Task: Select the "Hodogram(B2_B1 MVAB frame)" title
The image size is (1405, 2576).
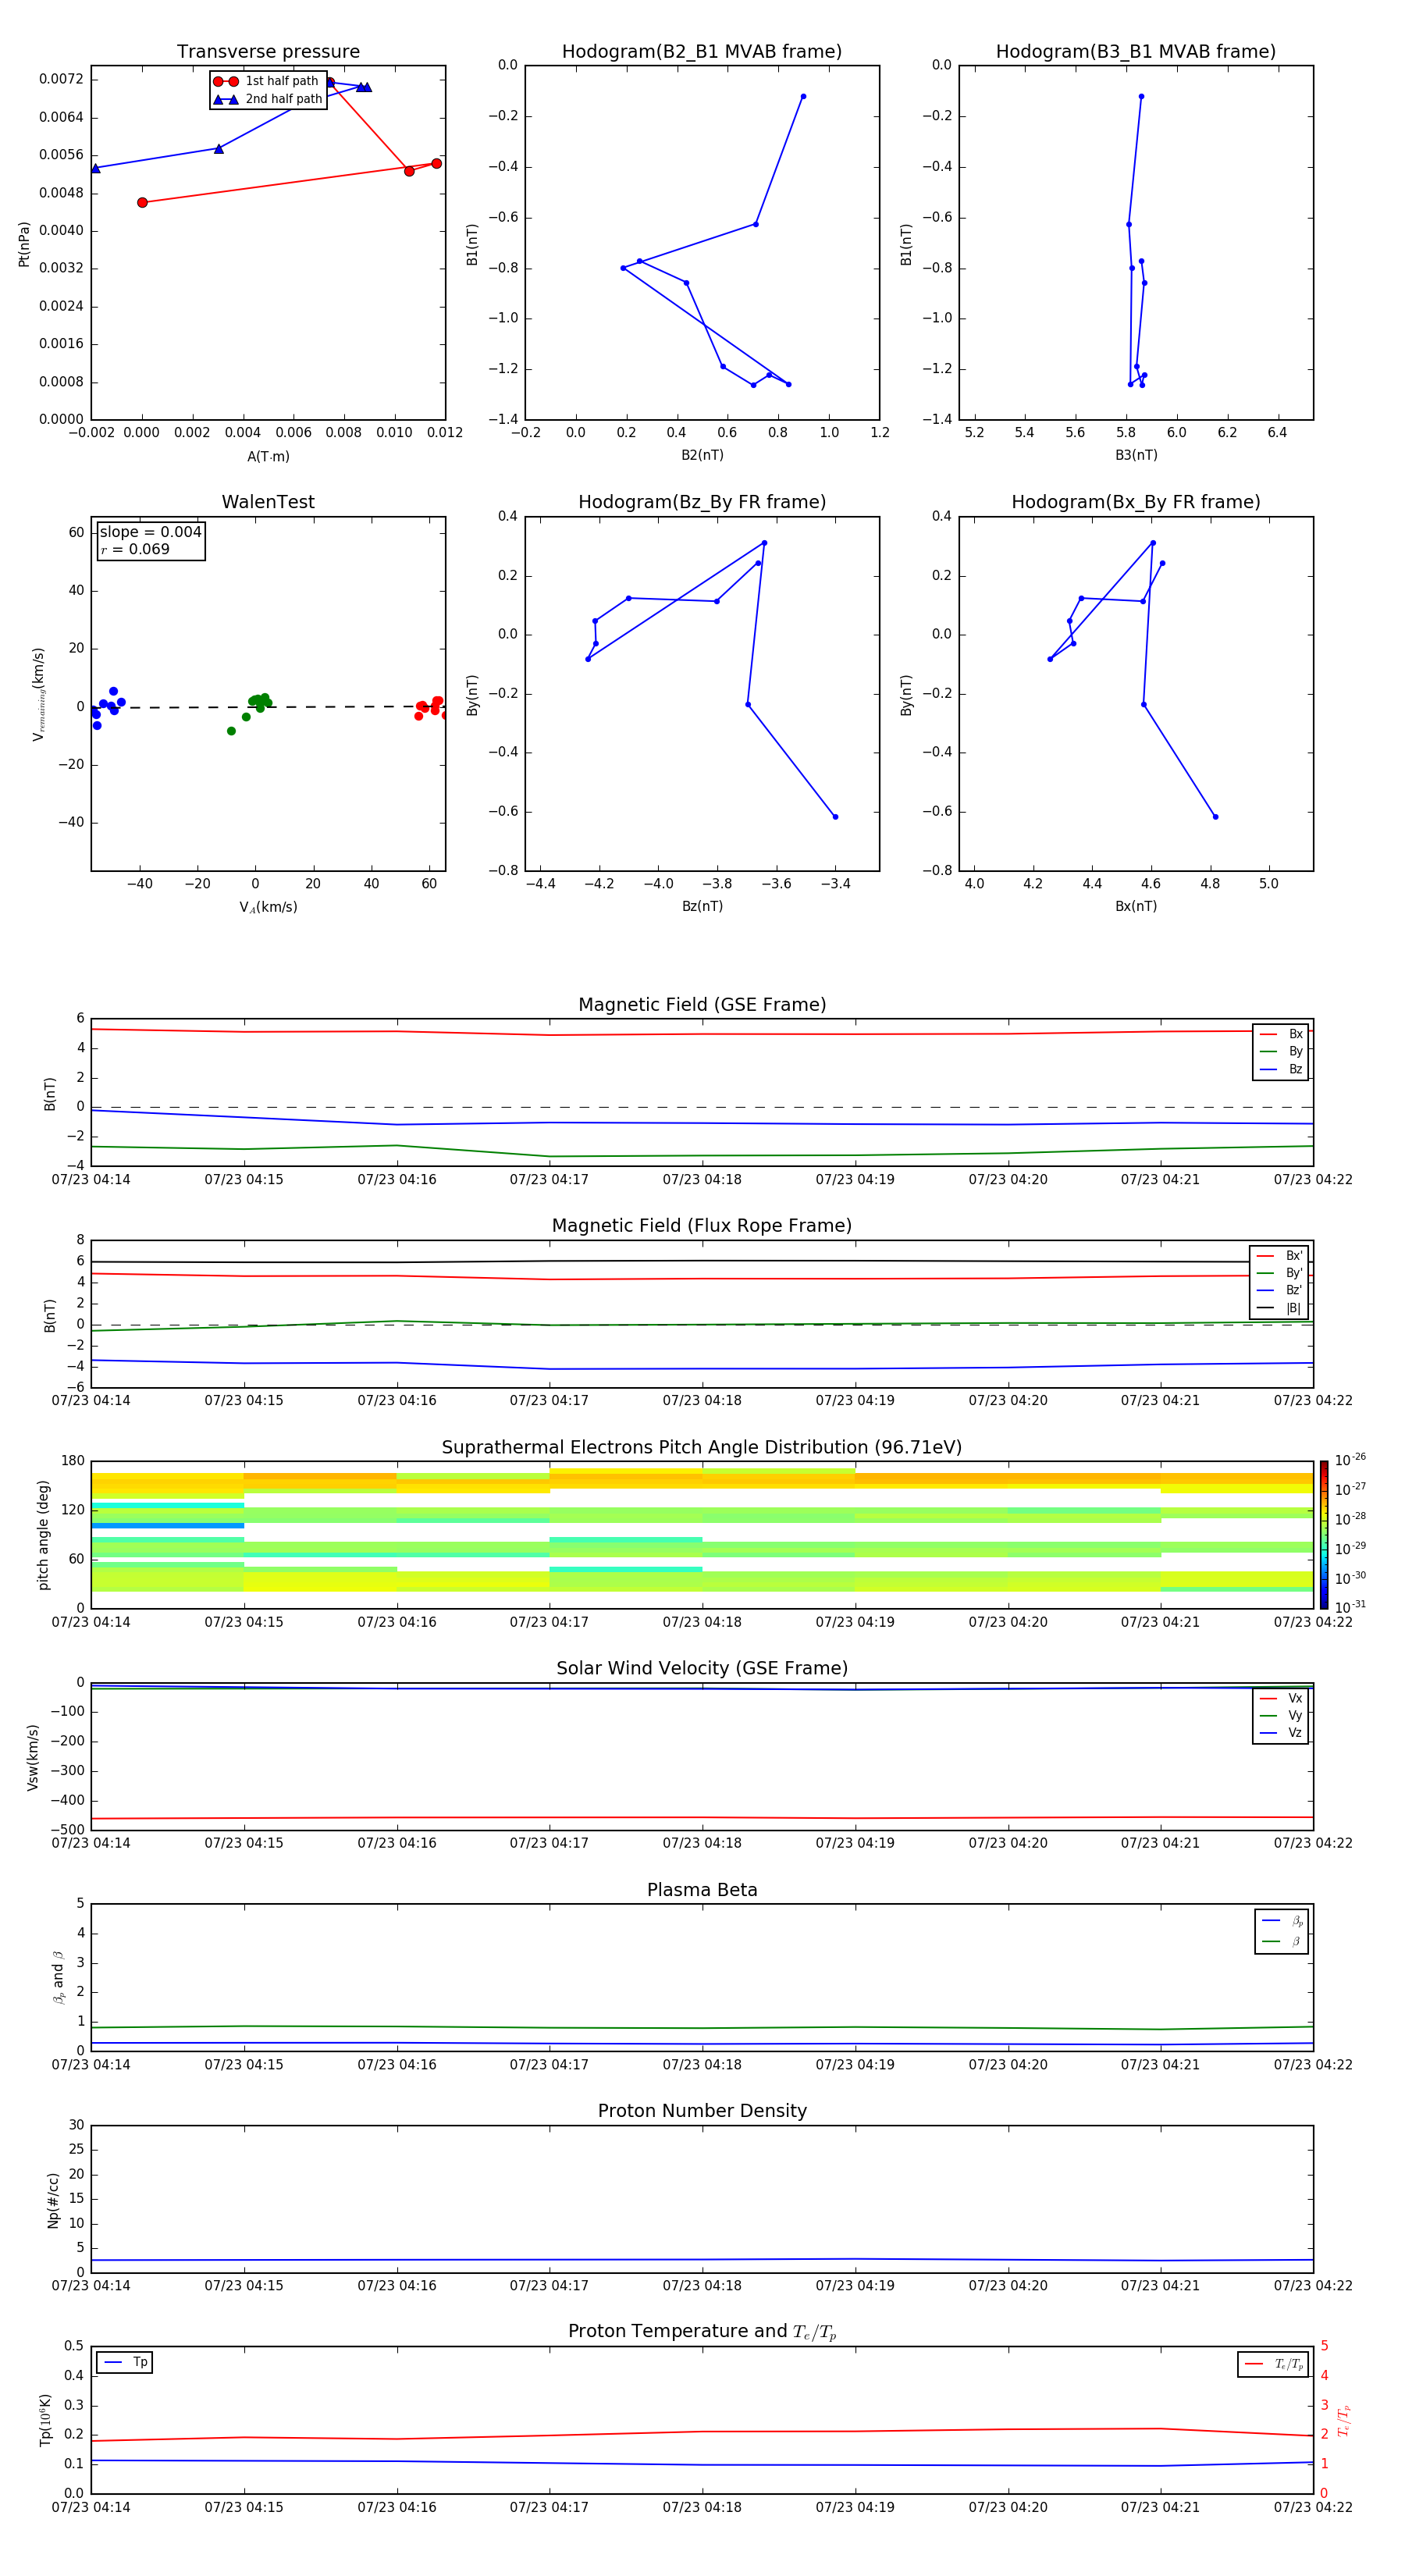Action: tap(702, 52)
